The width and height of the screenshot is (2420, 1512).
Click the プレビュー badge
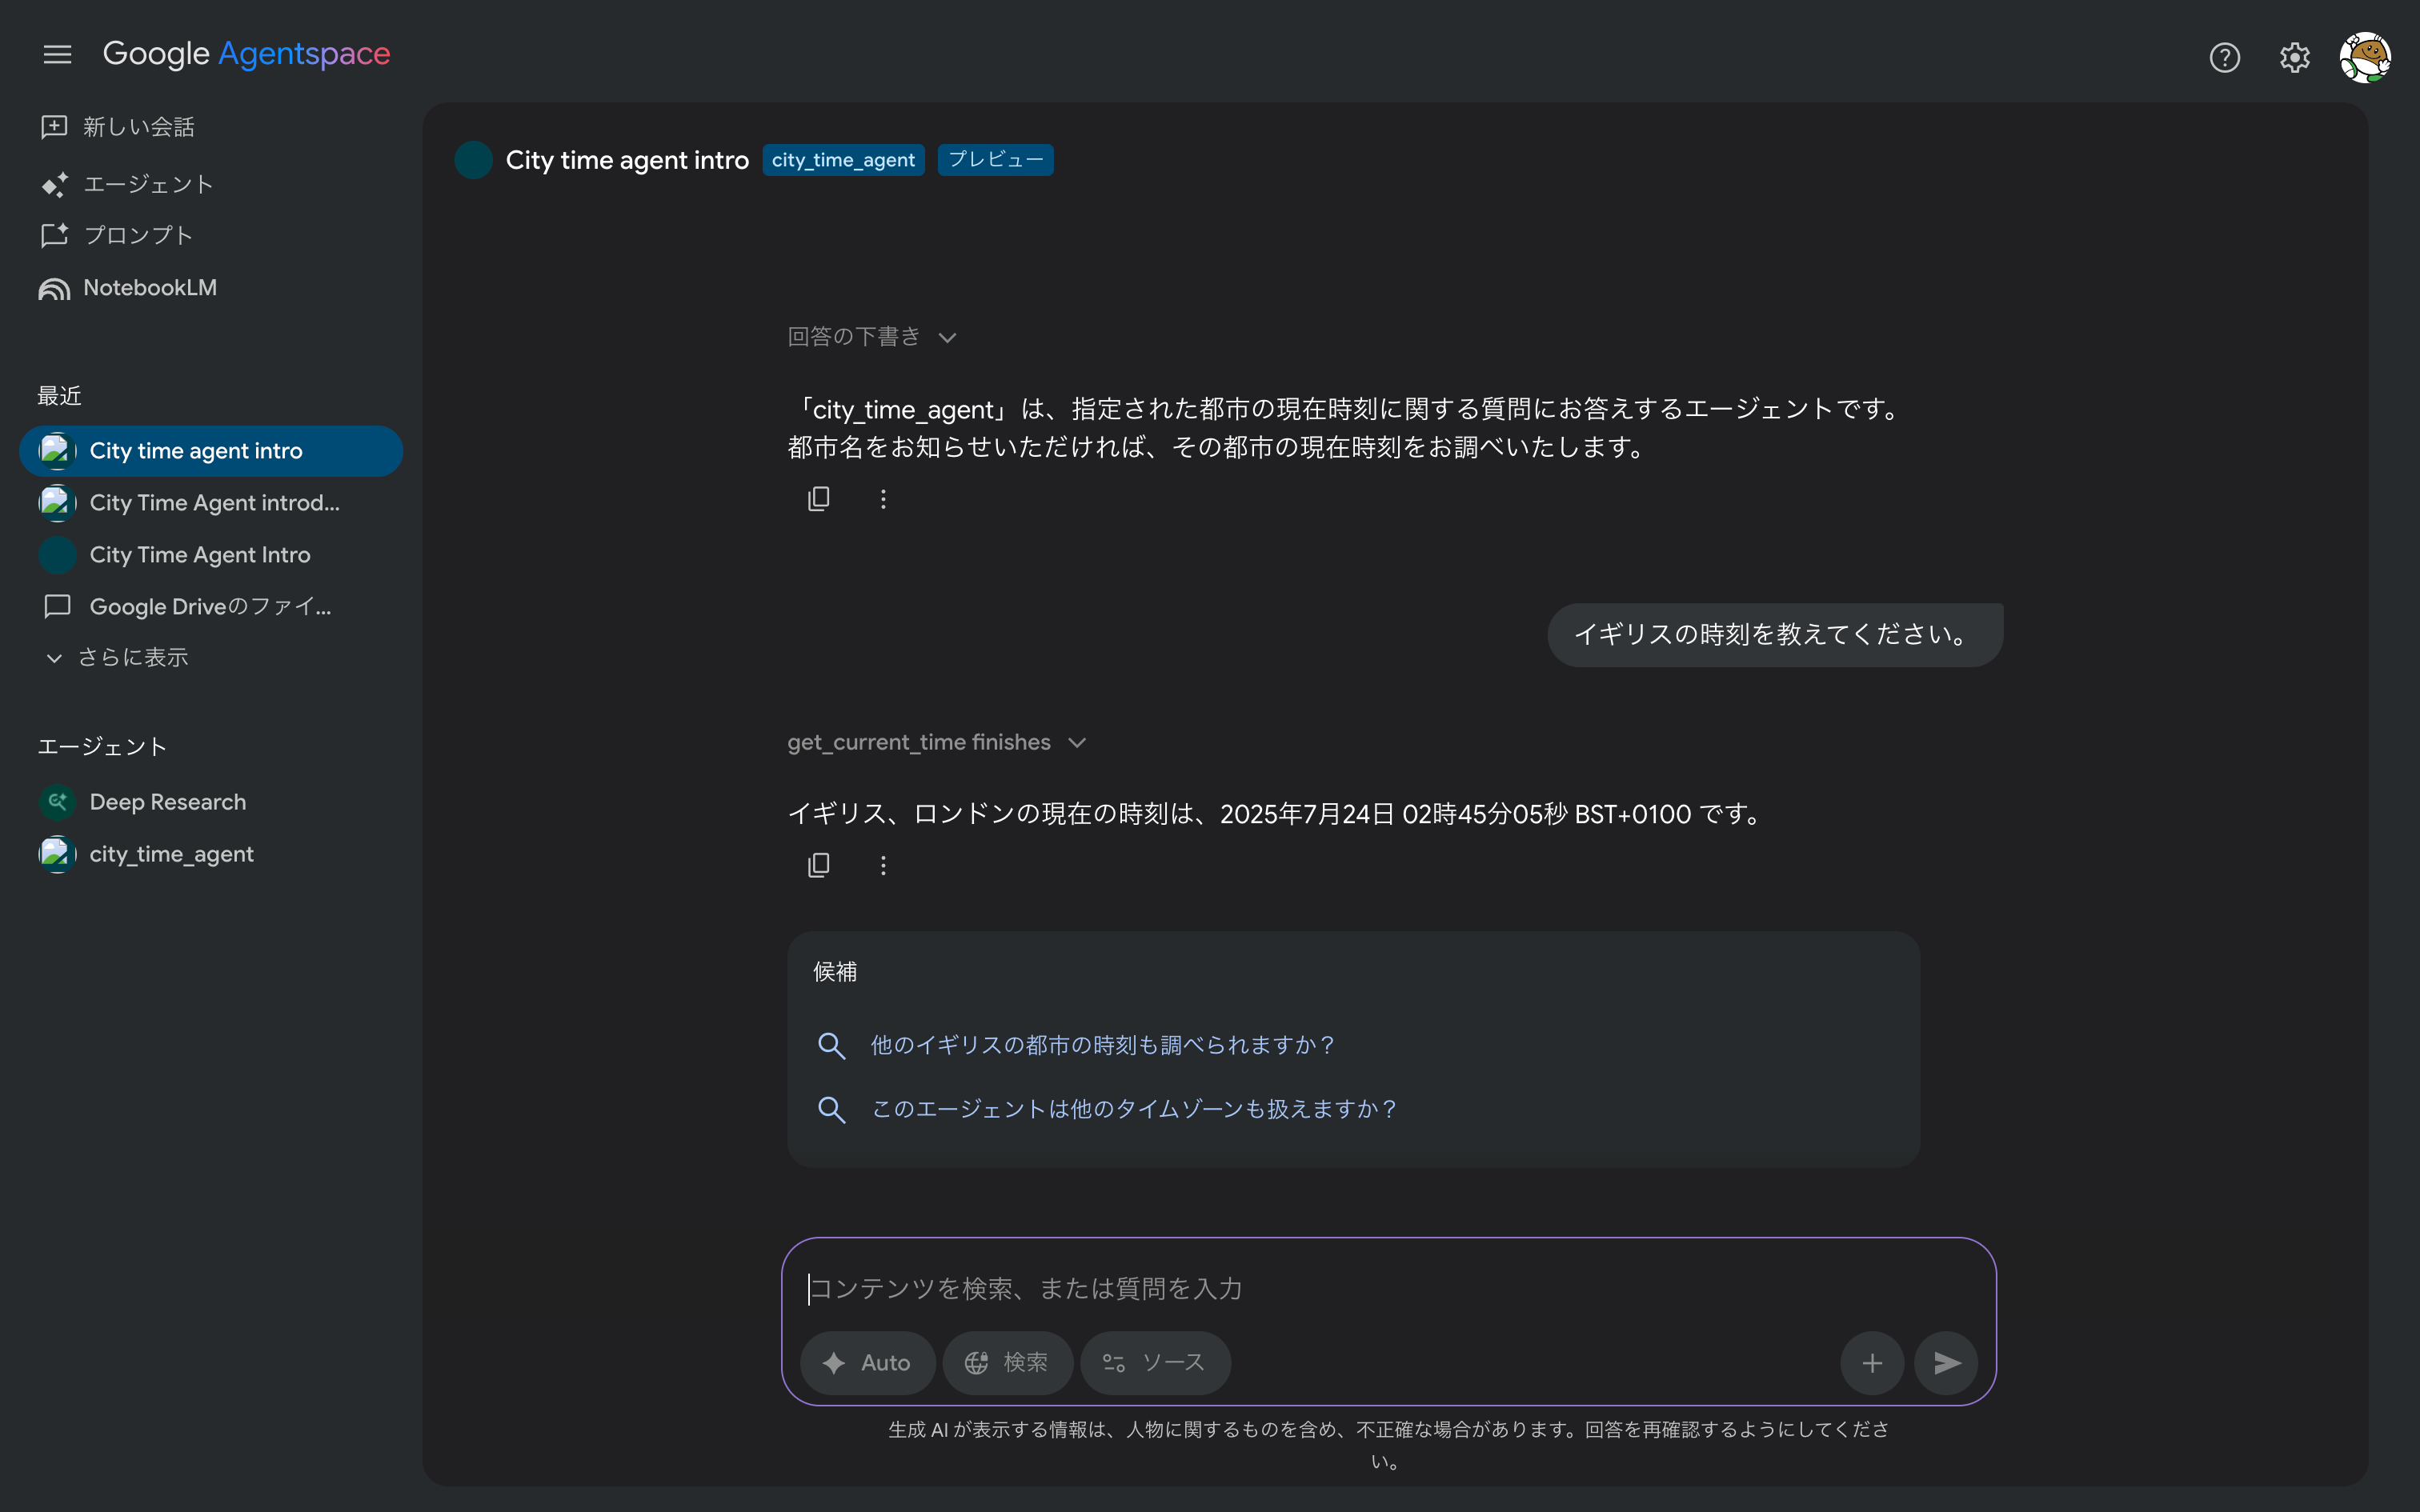[x=995, y=160]
